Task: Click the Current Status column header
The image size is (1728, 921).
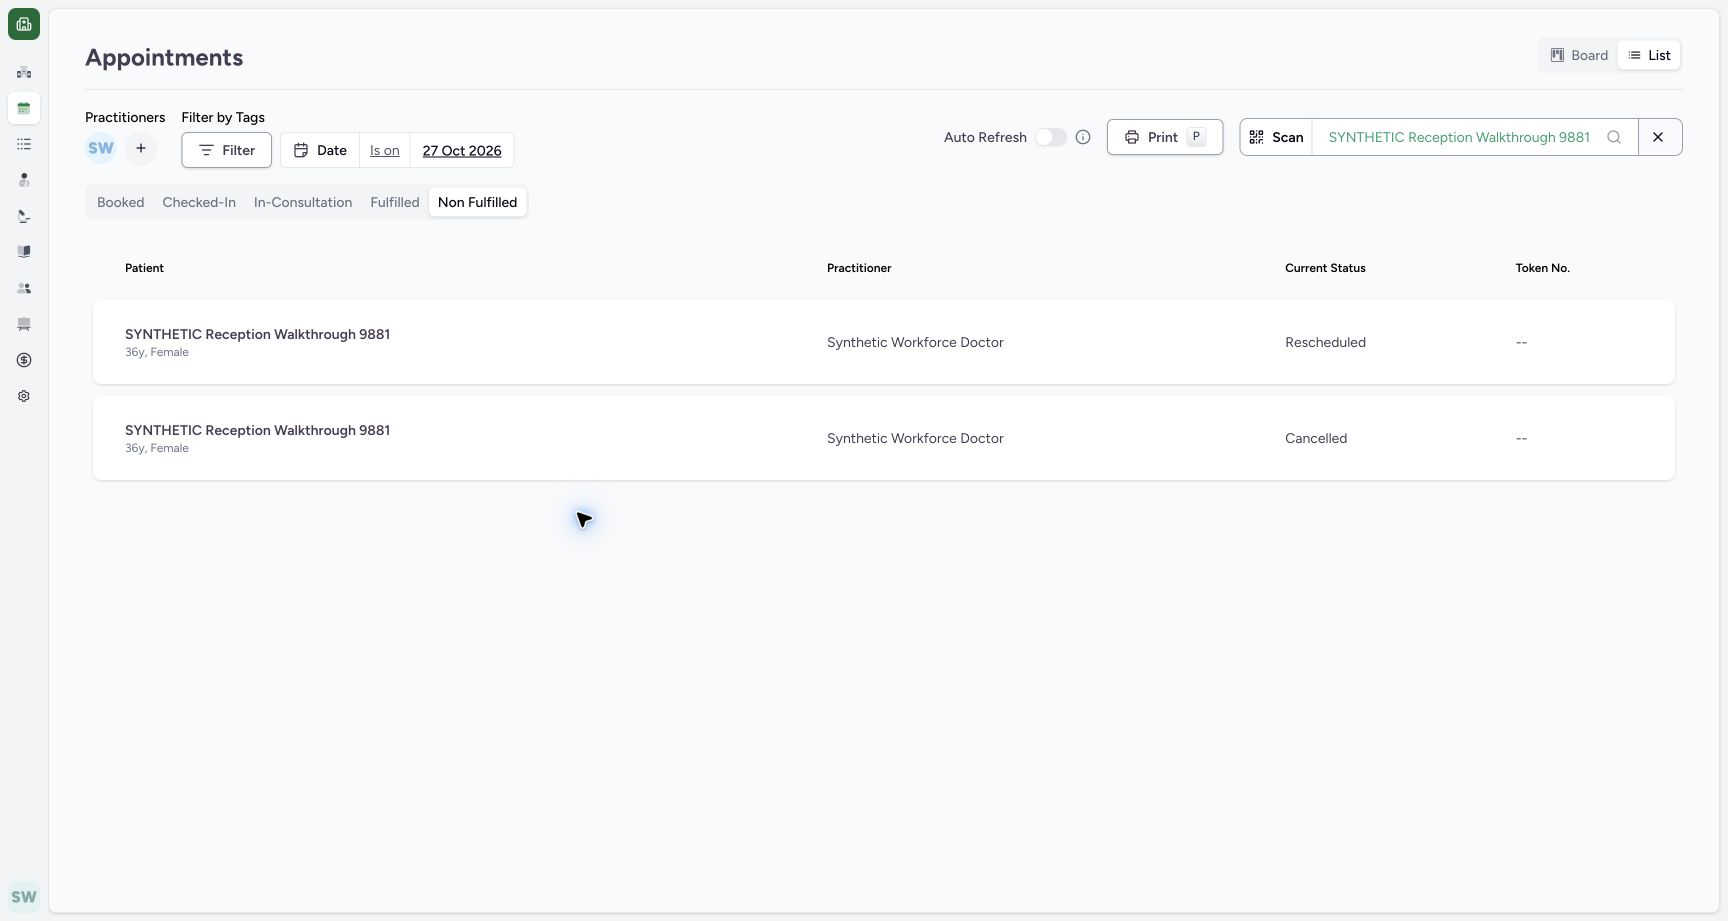Action: [1325, 268]
